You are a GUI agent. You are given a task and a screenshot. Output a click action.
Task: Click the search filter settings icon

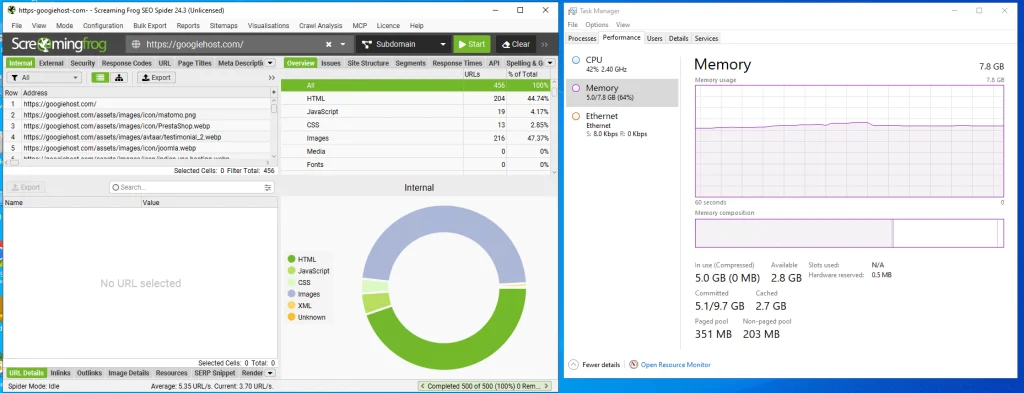[x=268, y=187]
